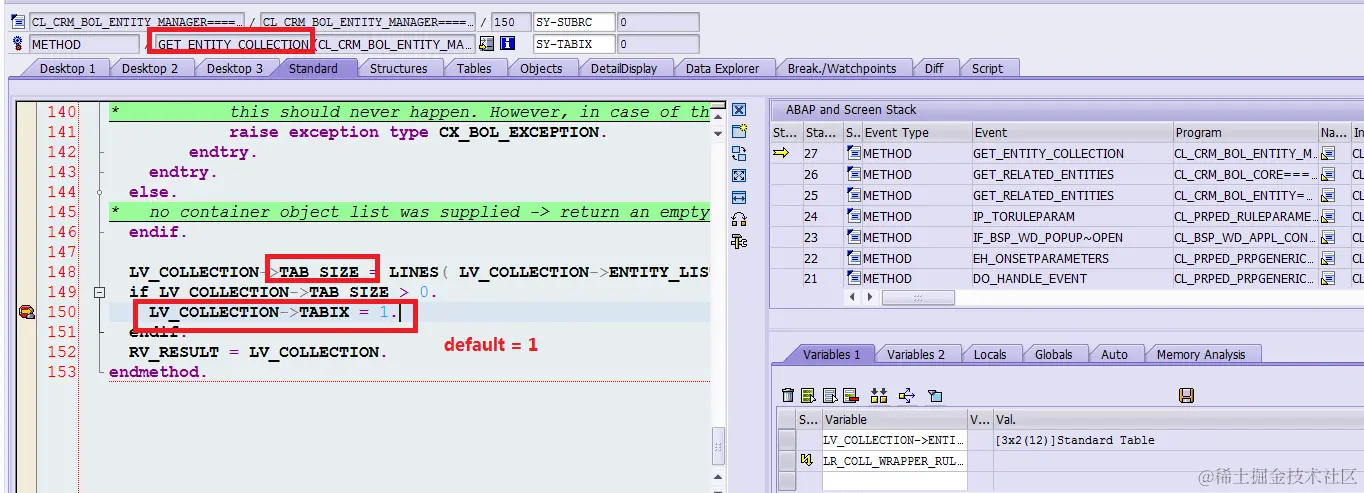The height and width of the screenshot is (493, 1364).
Task: Select the row selector for LV_COLLECTION->ENTI variable
Action: point(787,440)
